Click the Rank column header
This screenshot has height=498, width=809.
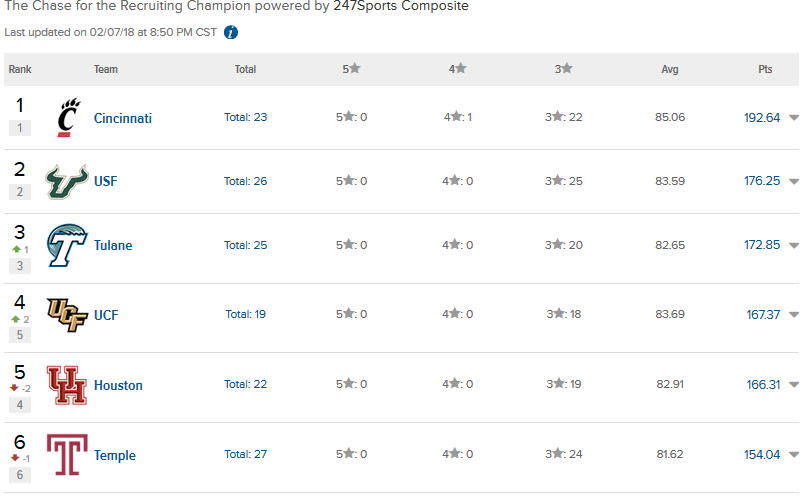pyautogui.click(x=20, y=69)
